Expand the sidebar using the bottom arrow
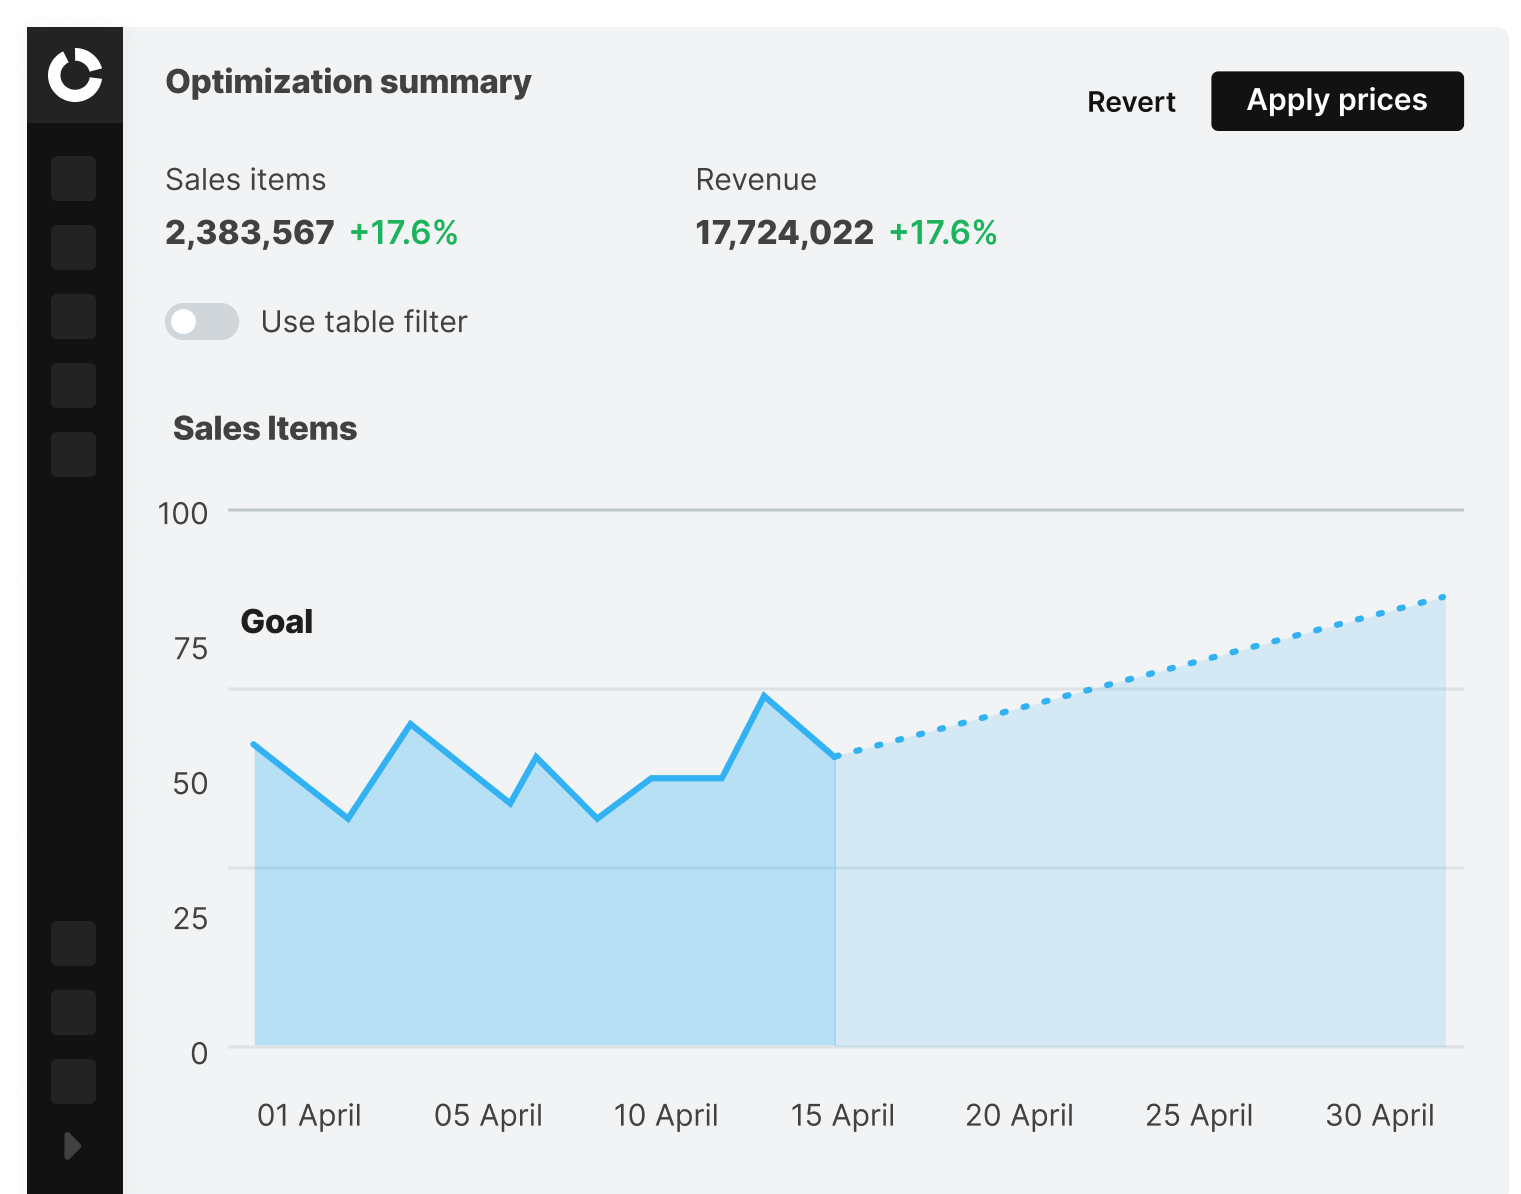 tap(72, 1146)
